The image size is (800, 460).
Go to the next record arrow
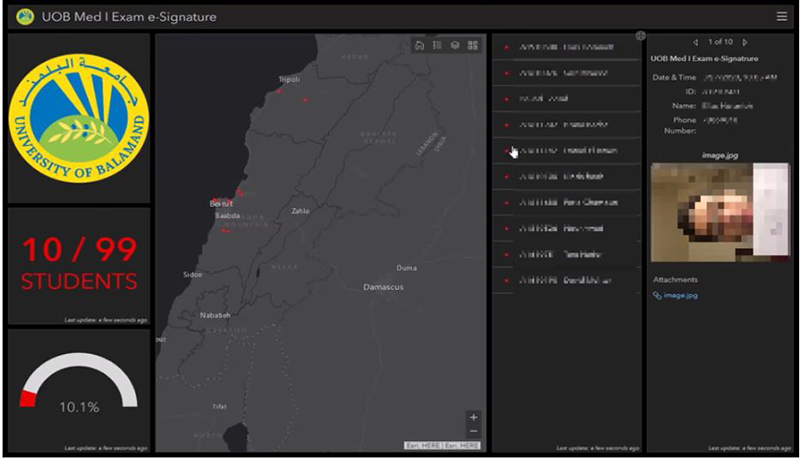point(745,42)
